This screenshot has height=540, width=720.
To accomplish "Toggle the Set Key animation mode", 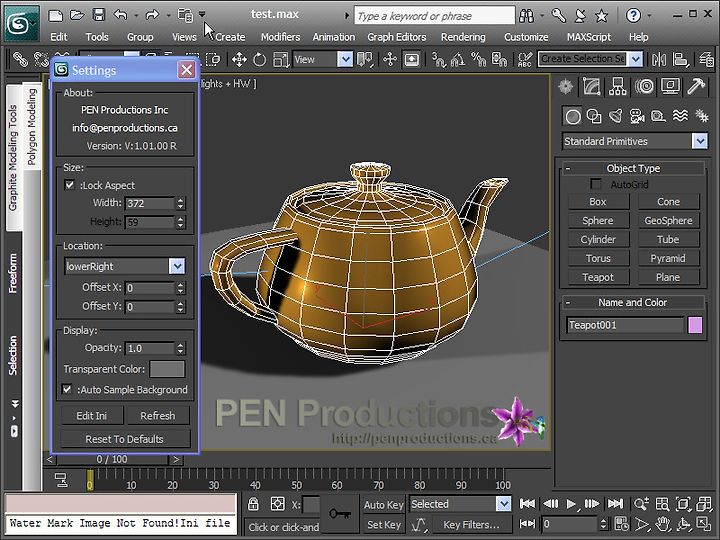I will pos(384,524).
